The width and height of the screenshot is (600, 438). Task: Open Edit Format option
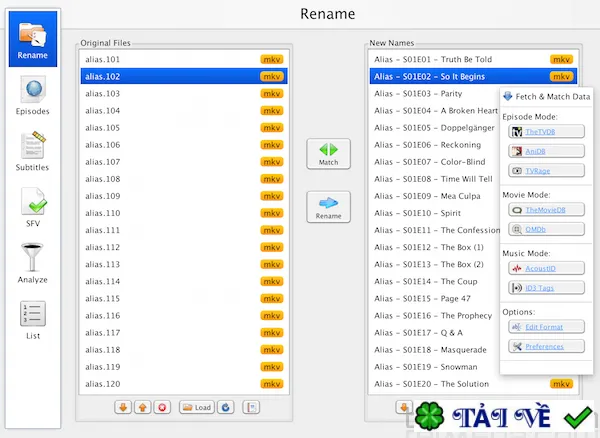point(546,327)
